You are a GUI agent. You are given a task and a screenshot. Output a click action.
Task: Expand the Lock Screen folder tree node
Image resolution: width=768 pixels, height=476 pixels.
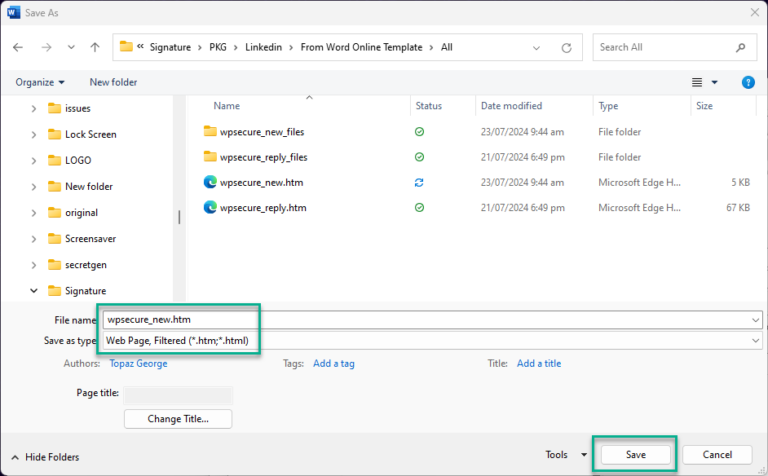coord(33,134)
